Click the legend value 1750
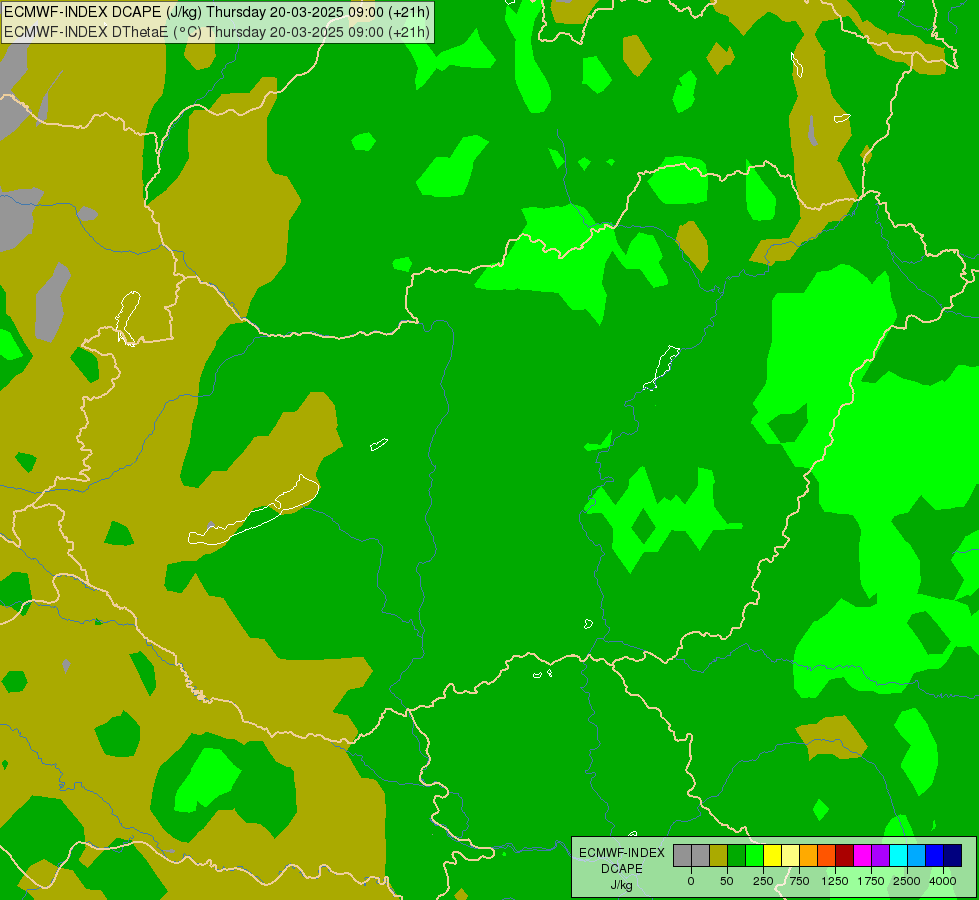979x900 pixels. coord(871,881)
